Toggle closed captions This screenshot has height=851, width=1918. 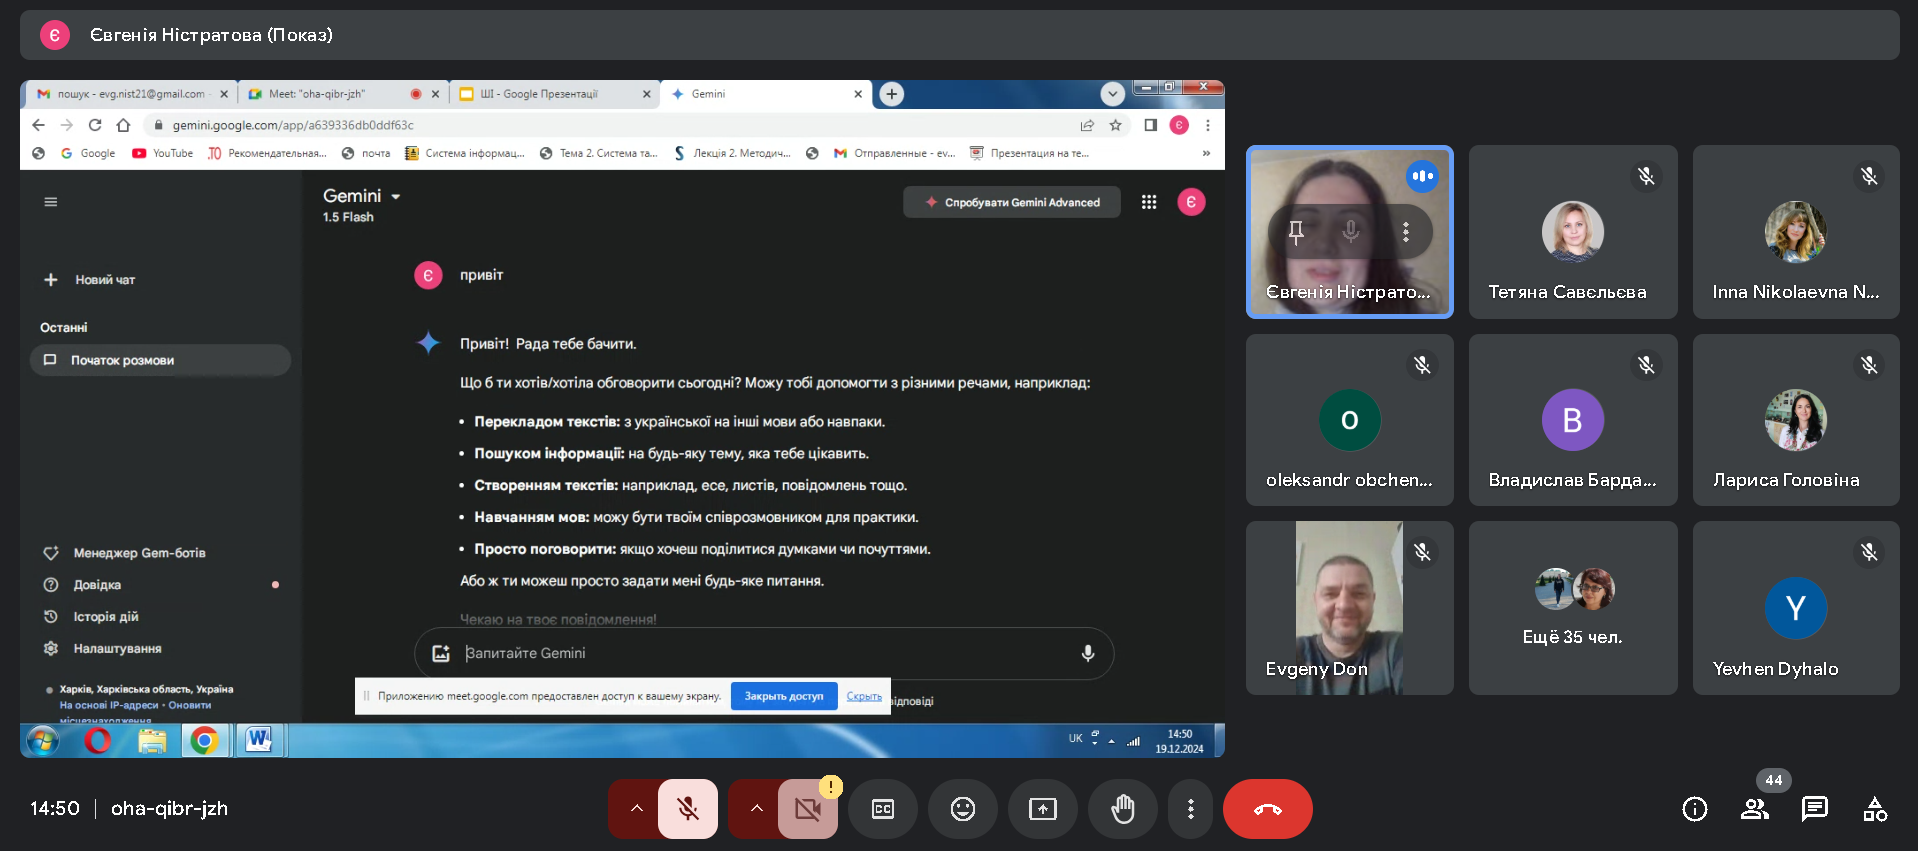[x=883, y=809]
